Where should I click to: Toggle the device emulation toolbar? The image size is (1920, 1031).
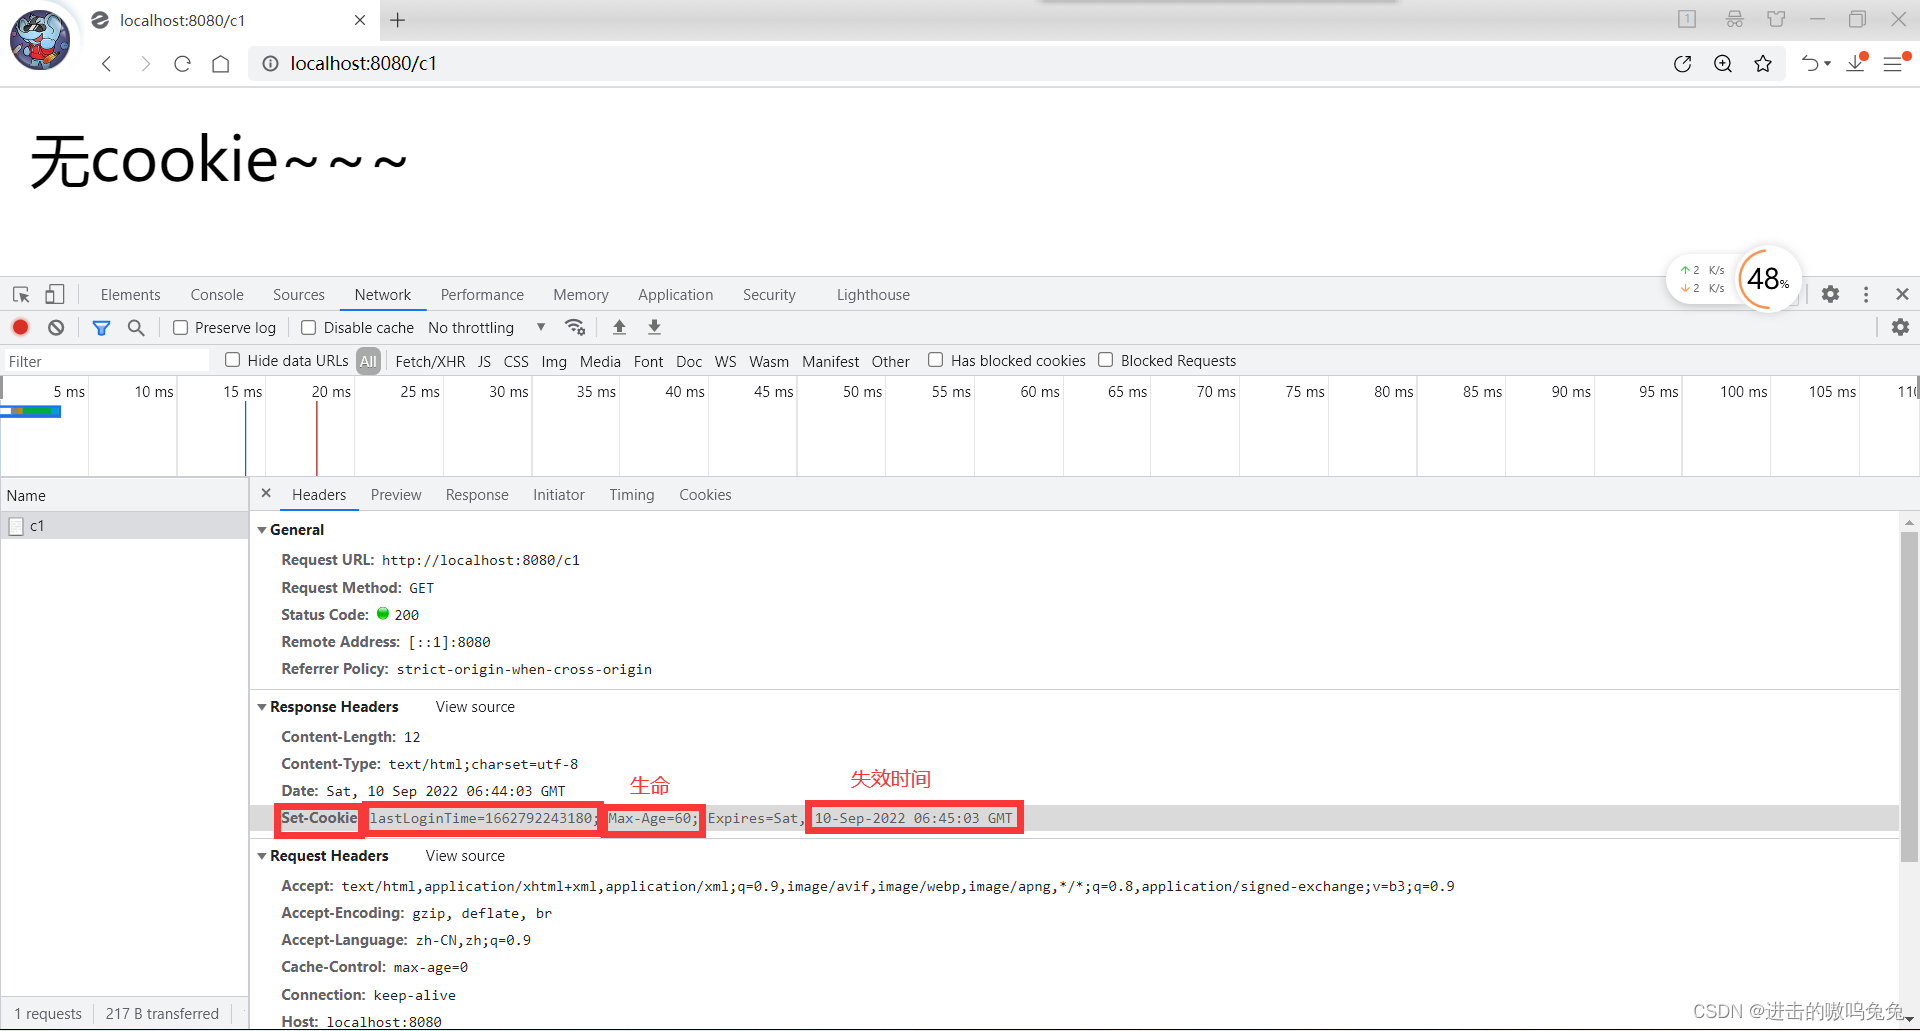click(x=54, y=294)
